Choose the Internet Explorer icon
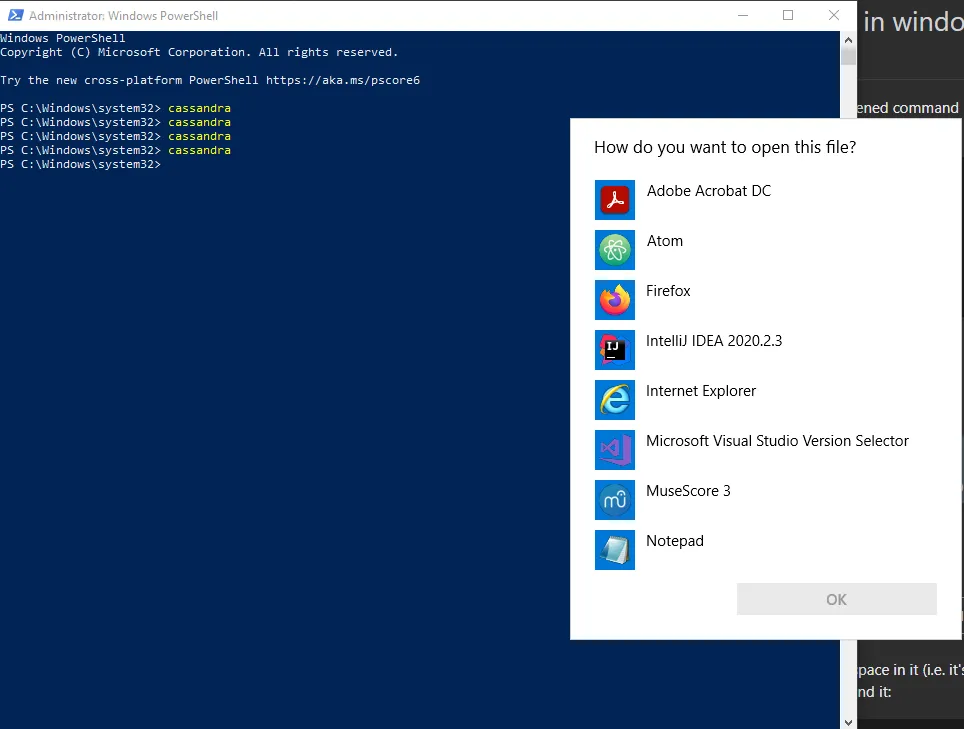964x729 pixels. (614, 400)
